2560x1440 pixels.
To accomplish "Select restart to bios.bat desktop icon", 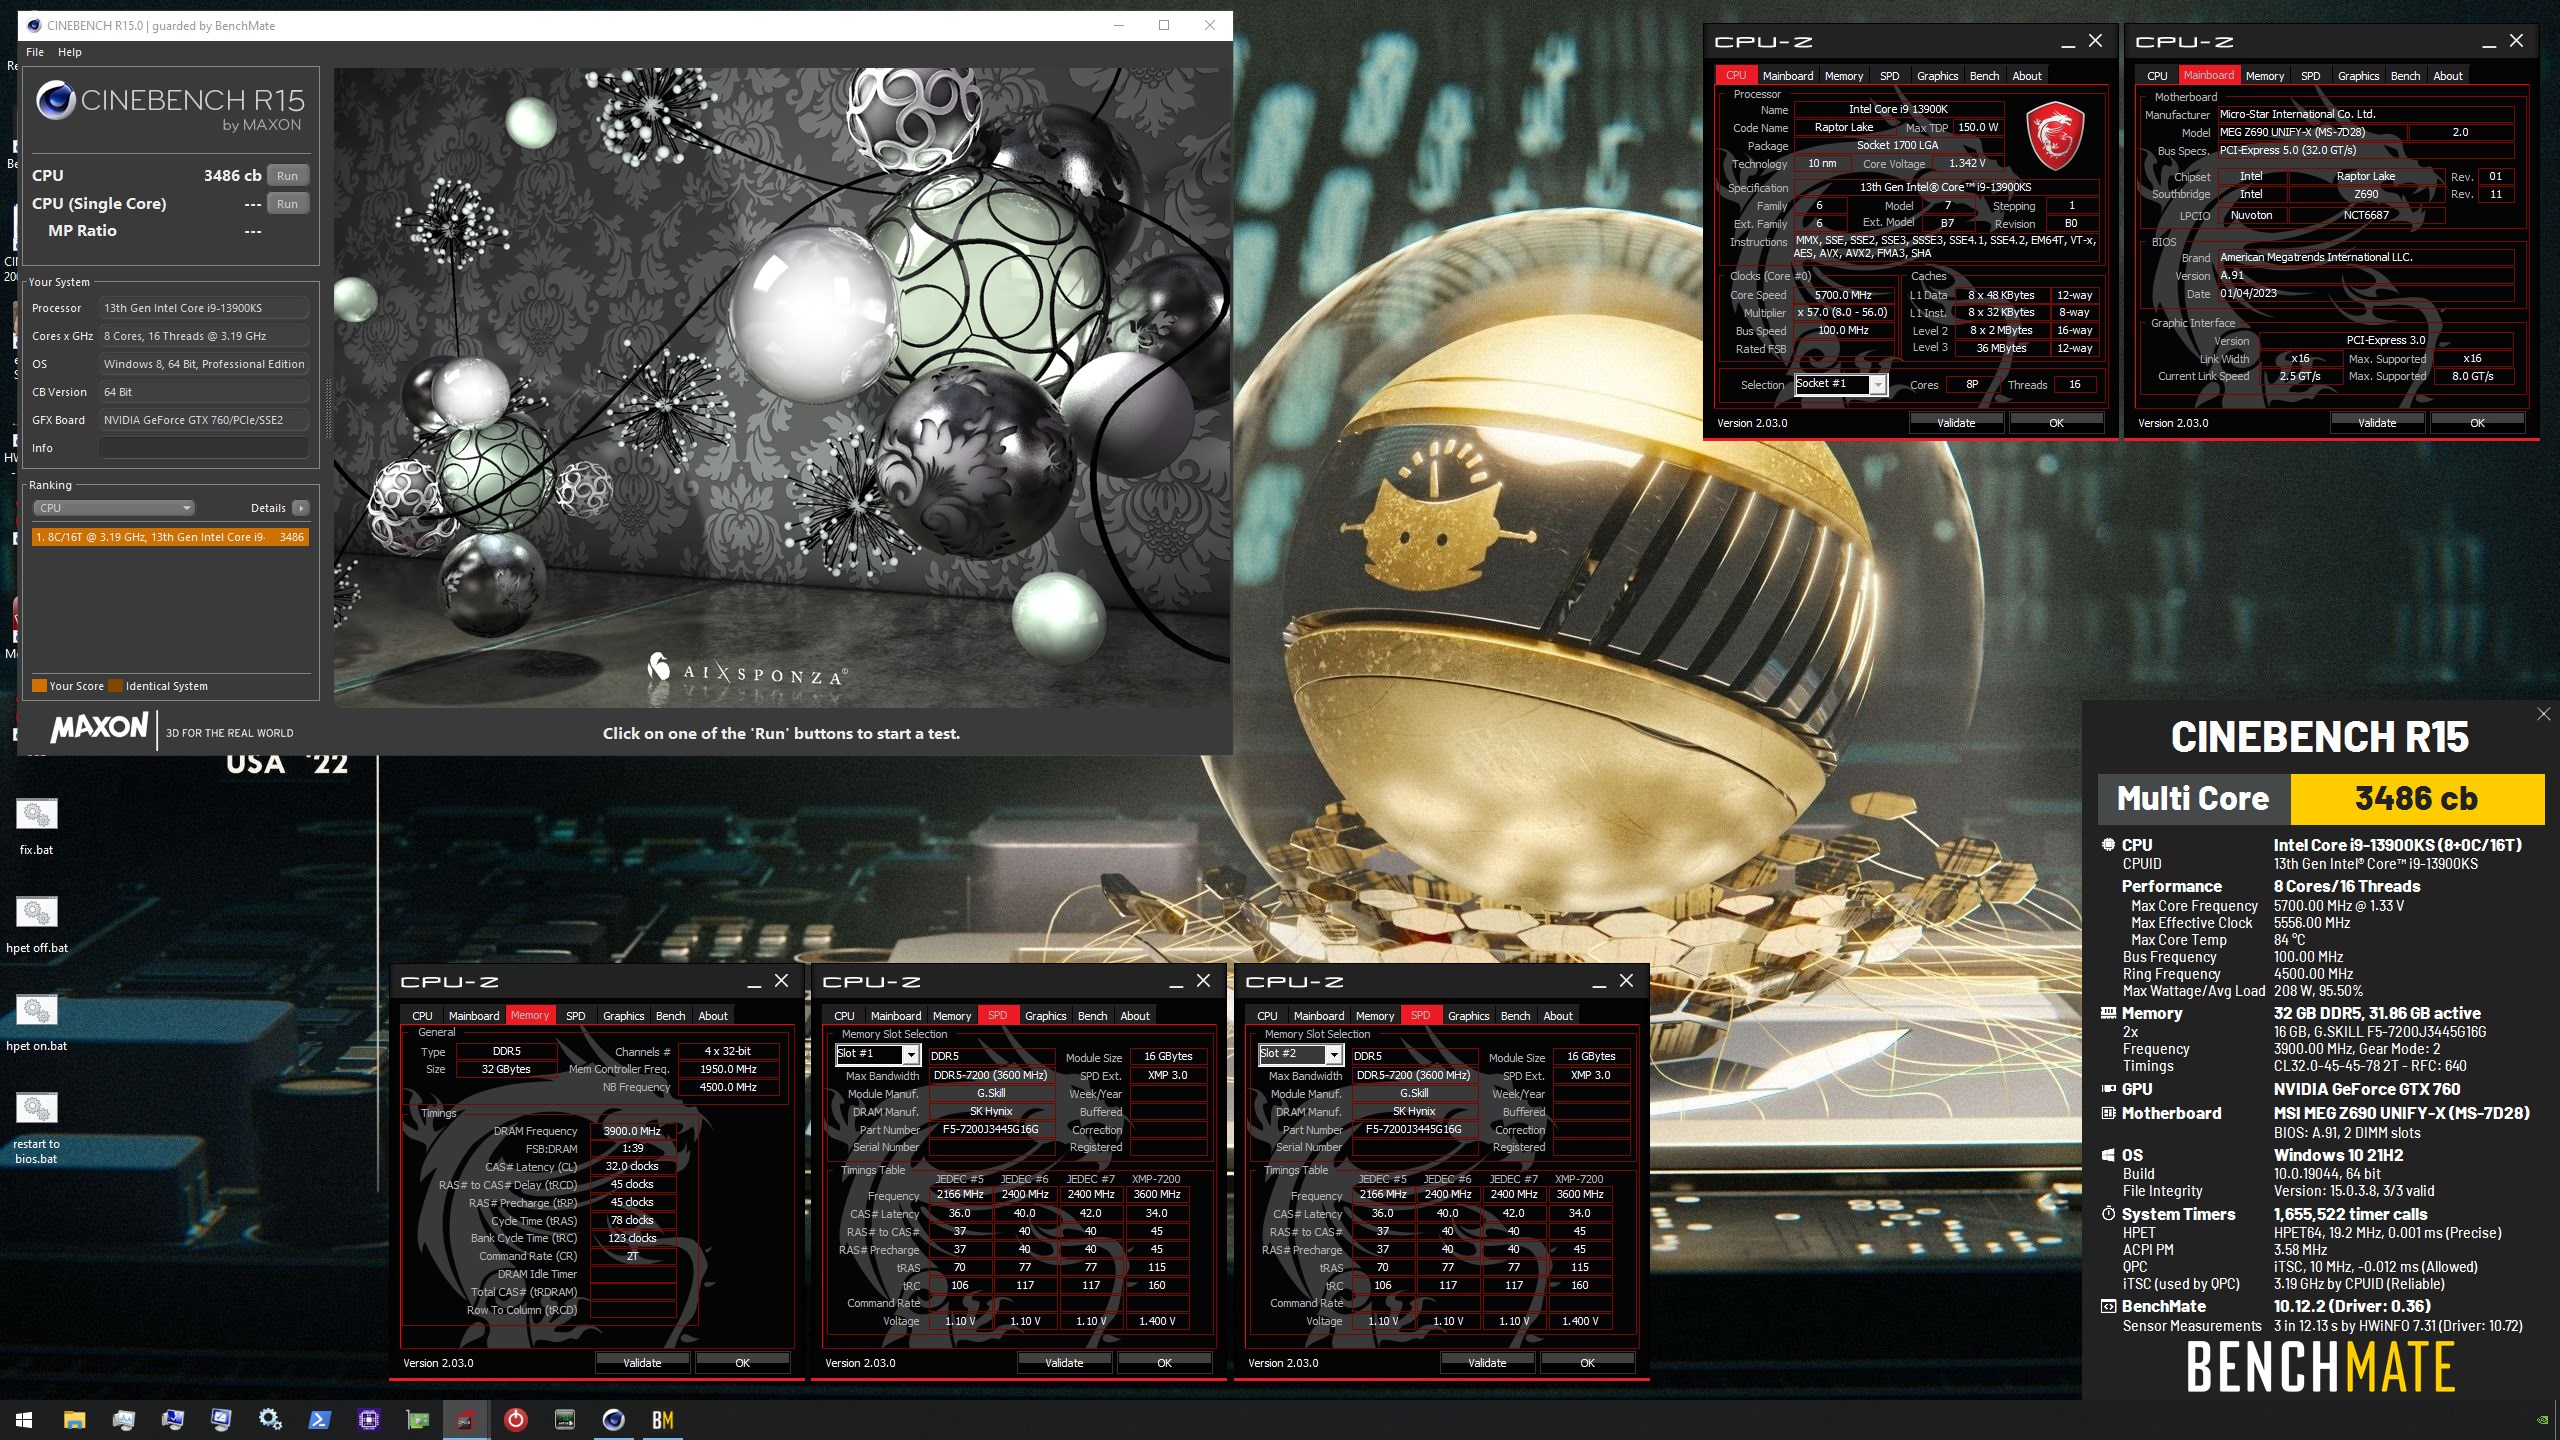I will coord(37,1127).
